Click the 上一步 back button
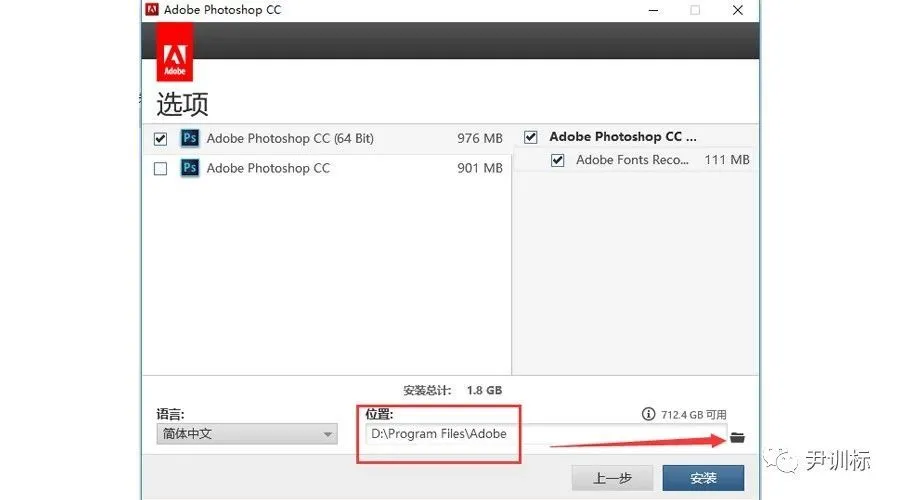900x500 pixels. [x=612, y=478]
